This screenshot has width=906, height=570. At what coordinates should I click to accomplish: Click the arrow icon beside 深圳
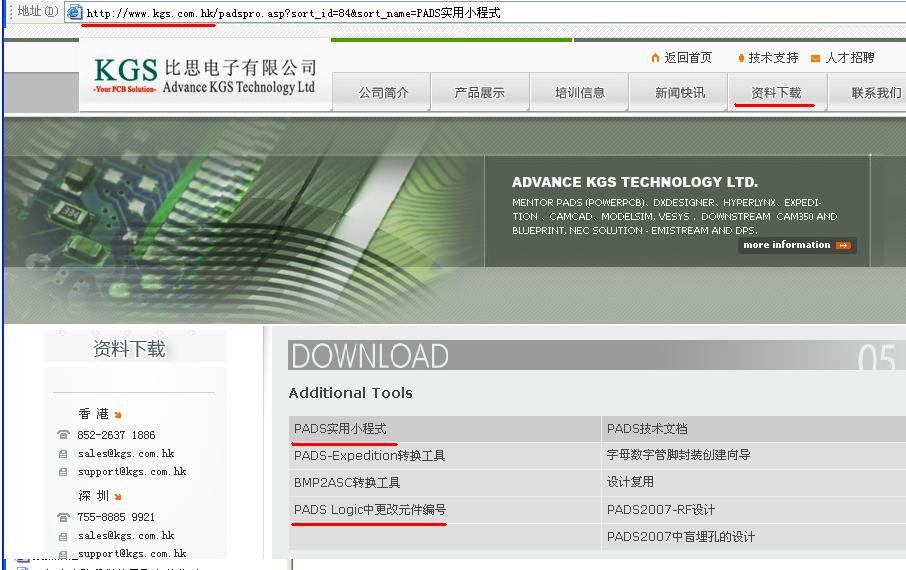(118, 497)
